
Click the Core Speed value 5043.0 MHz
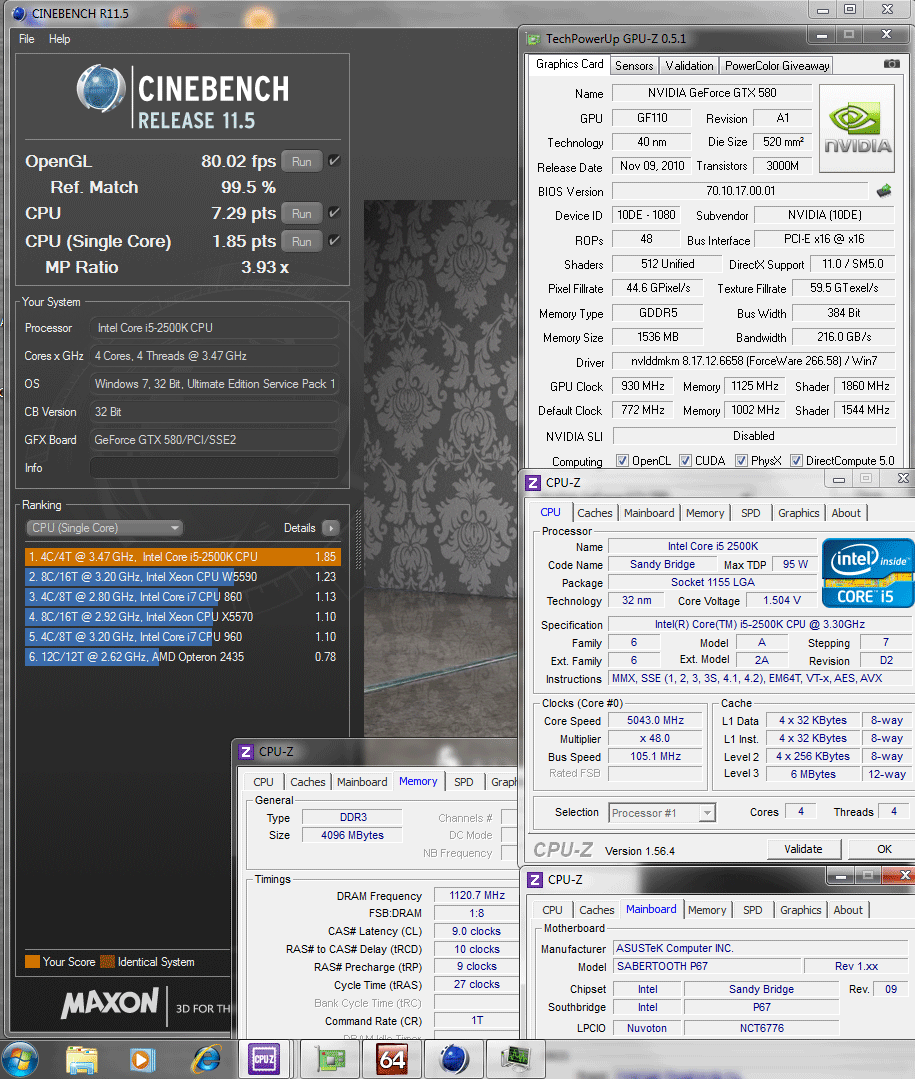[x=655, y=720]
